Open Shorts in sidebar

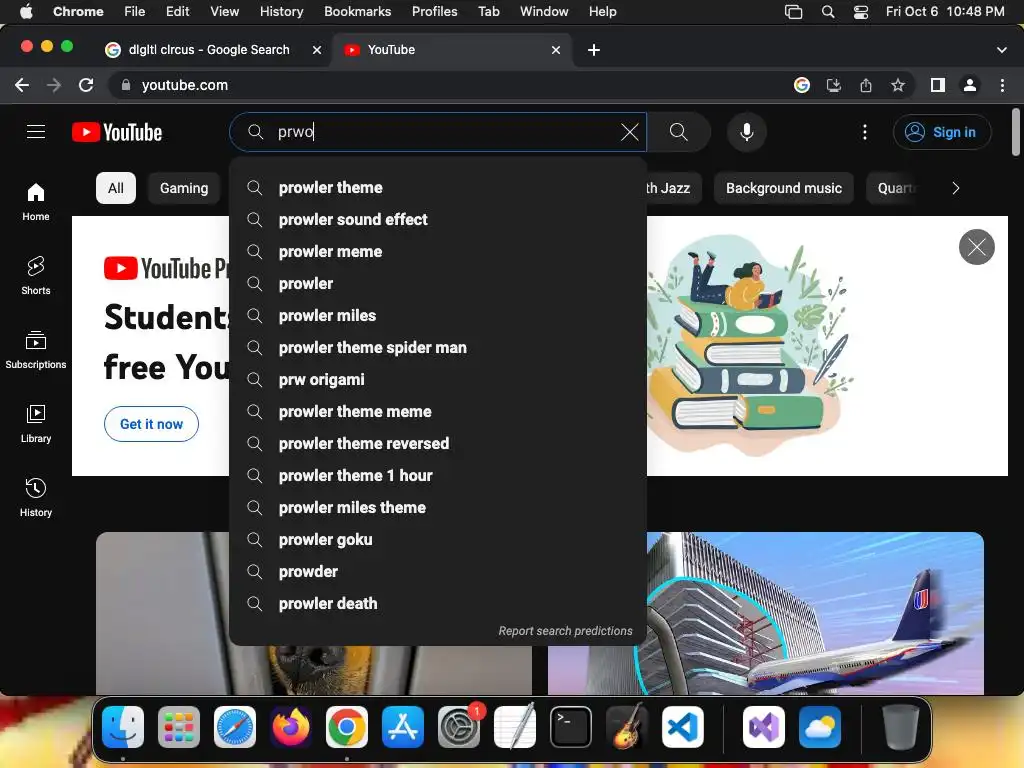(x=36, y=276)
